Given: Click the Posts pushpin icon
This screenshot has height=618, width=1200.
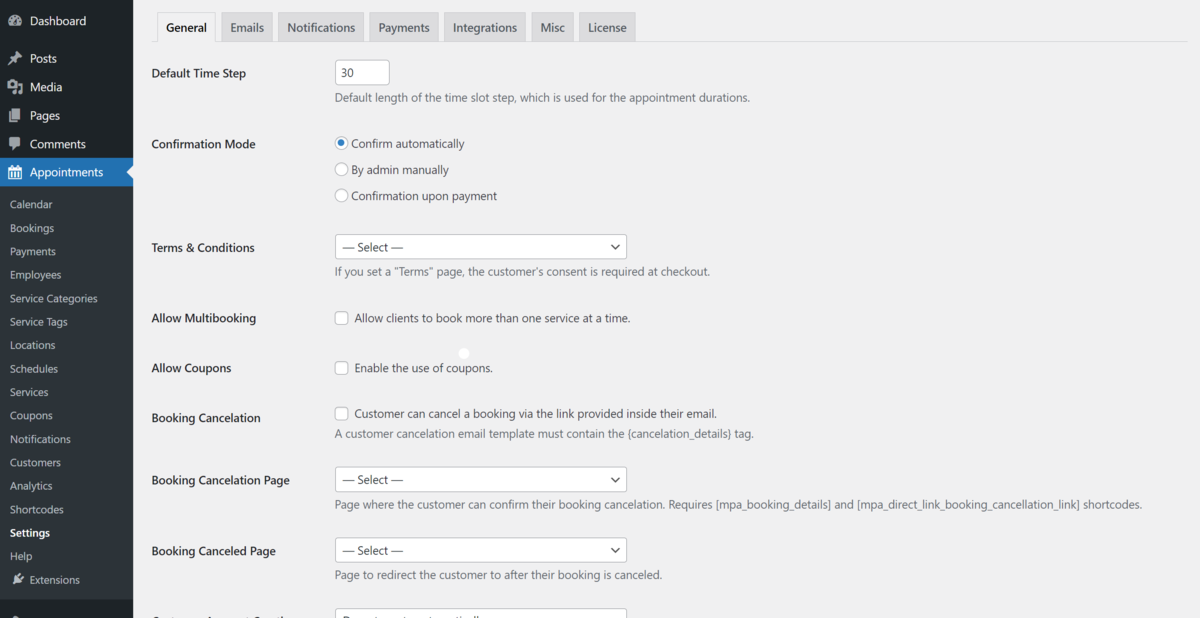Looking at the screenshot, I should tap(15, 59).
